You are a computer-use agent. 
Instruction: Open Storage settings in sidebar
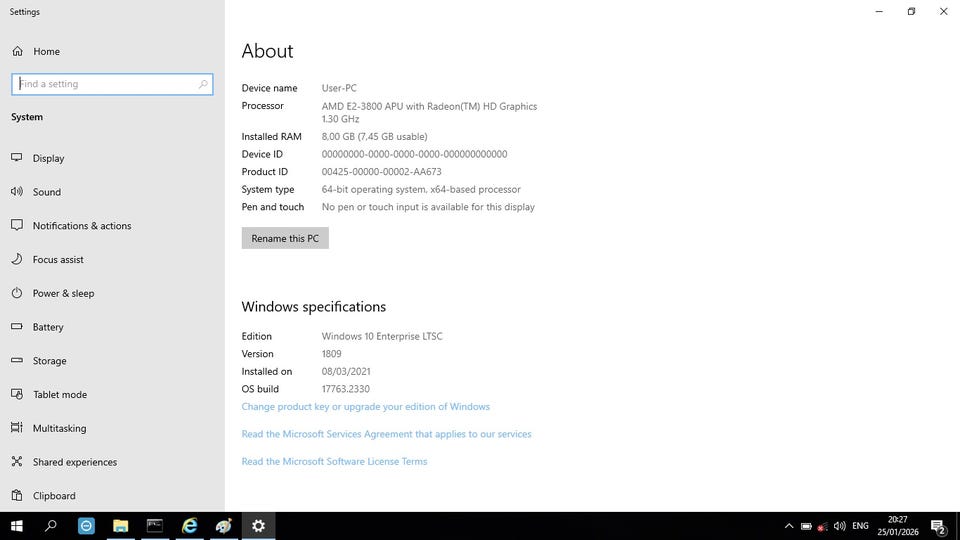[x=39, y=360]
